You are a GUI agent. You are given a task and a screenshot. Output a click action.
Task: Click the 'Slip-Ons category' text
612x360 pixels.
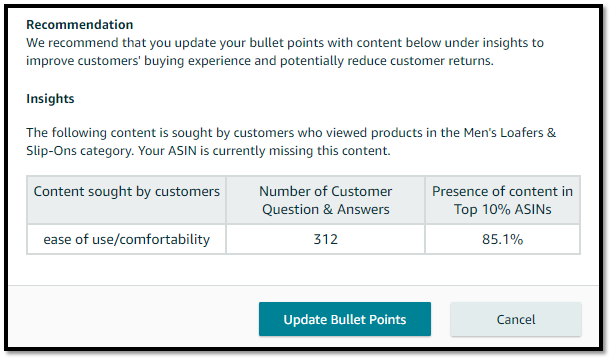(80, 151)
